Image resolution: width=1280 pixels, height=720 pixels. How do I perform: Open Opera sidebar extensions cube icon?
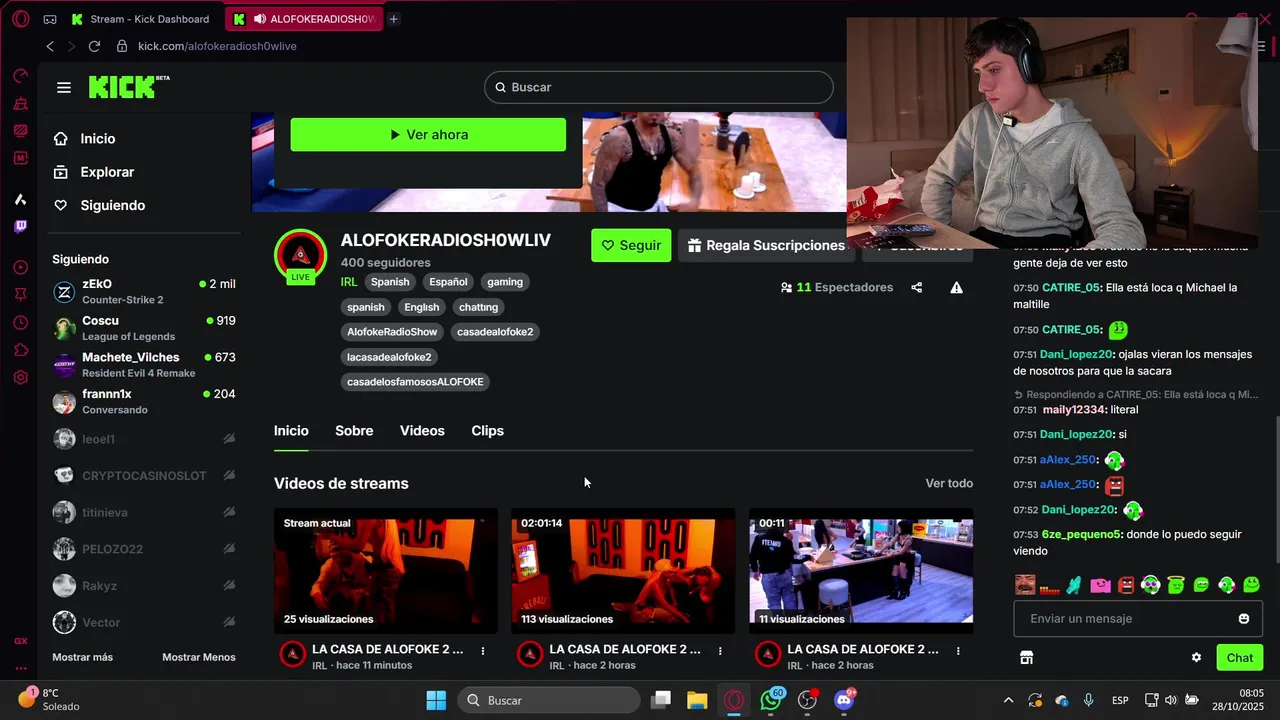20,350
